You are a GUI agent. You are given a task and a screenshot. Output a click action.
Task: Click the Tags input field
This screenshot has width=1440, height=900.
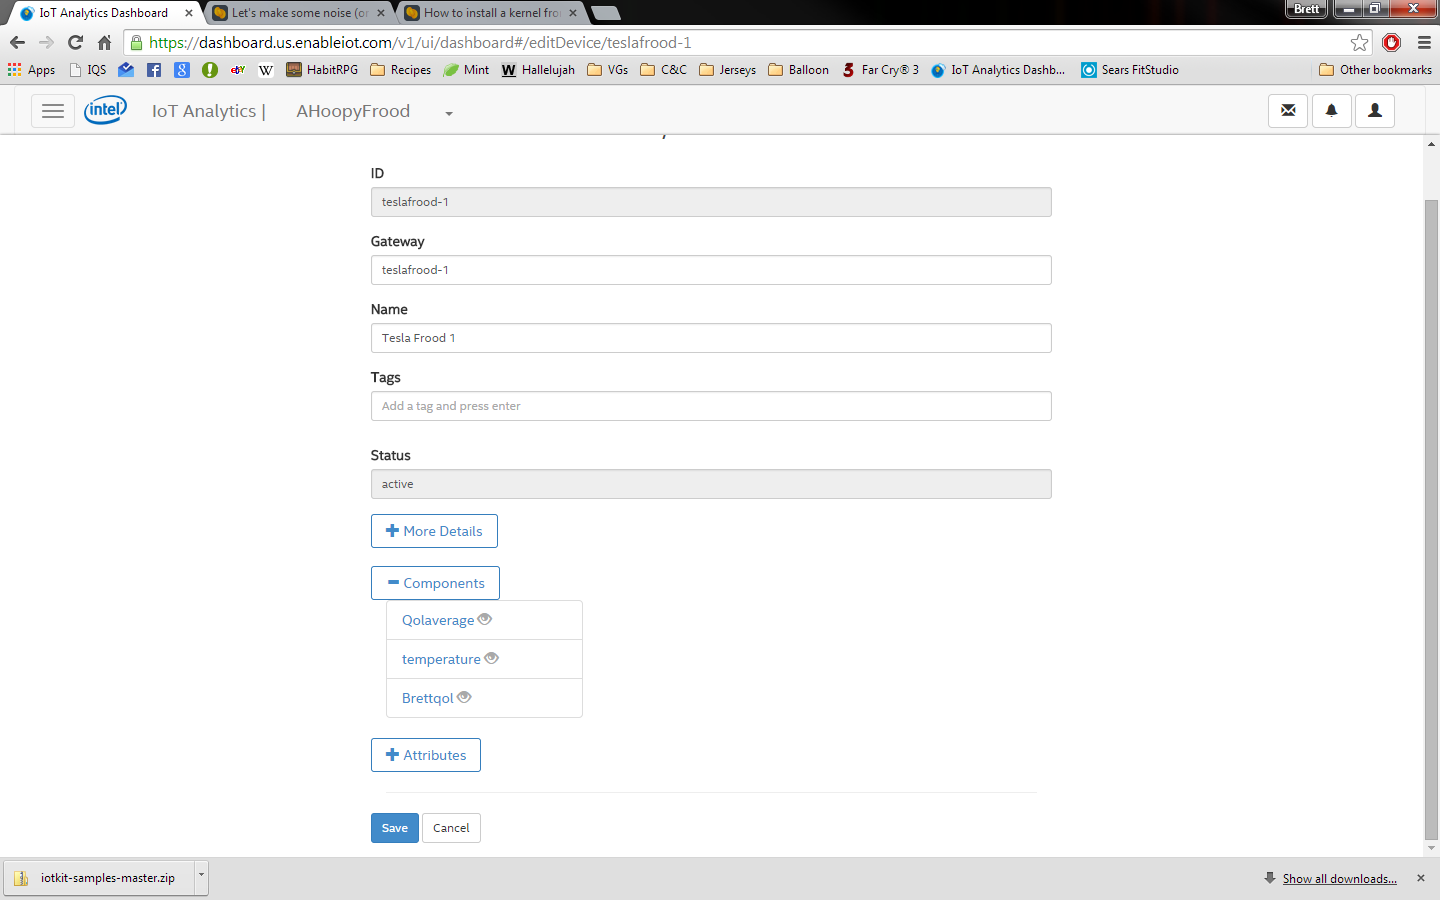(x=711, y=406)
